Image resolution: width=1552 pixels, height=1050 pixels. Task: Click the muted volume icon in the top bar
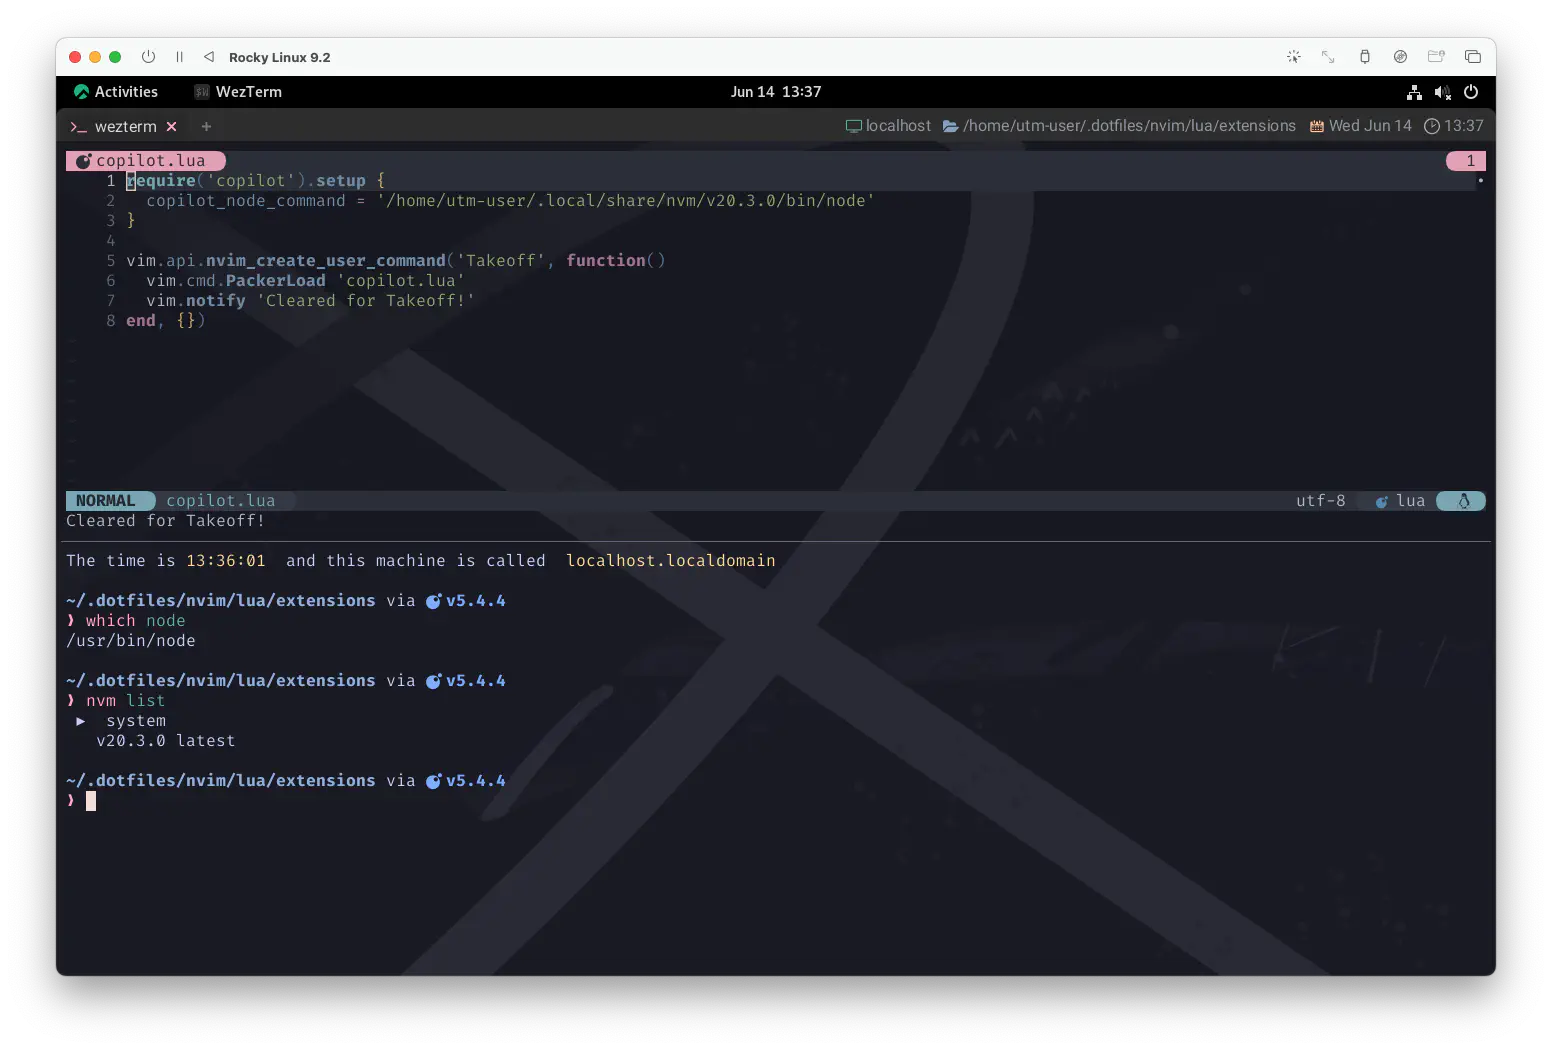click(1442, 92)
